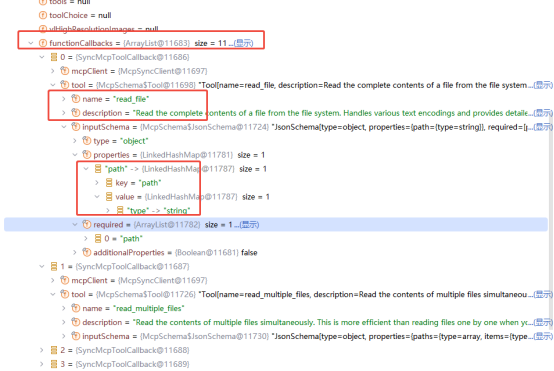Select text {ArrayList@11683} size = 11
Viewport: 554px width, 371px height.
[x=175, y=43]
